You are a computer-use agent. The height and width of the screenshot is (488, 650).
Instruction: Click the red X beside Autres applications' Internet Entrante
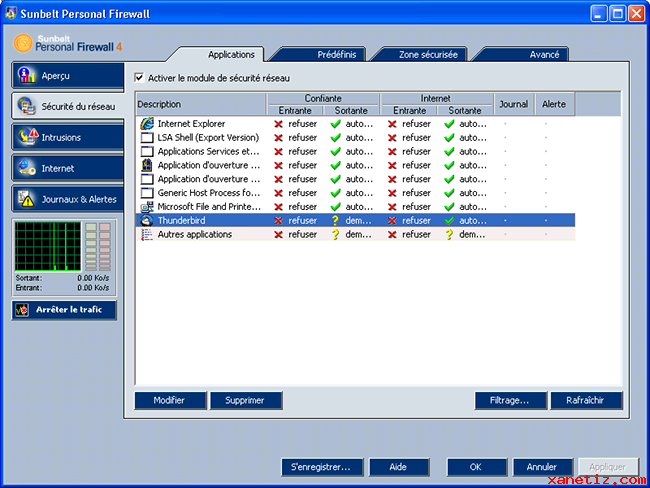click(x=392, y=235)
